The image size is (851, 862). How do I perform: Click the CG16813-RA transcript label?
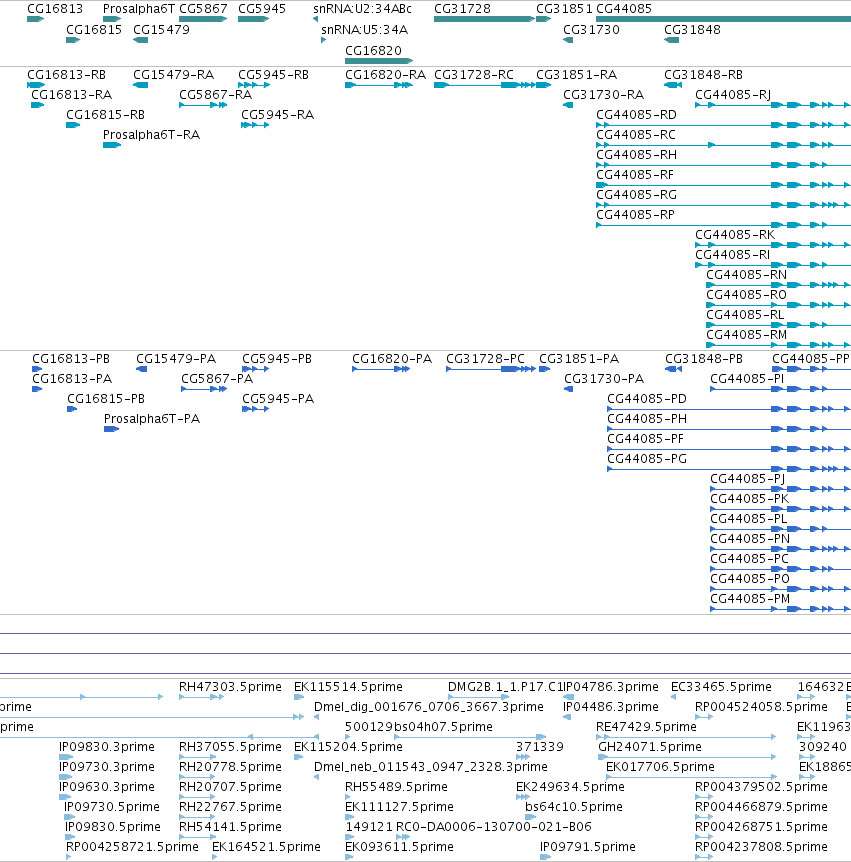[x=71, y=95]
